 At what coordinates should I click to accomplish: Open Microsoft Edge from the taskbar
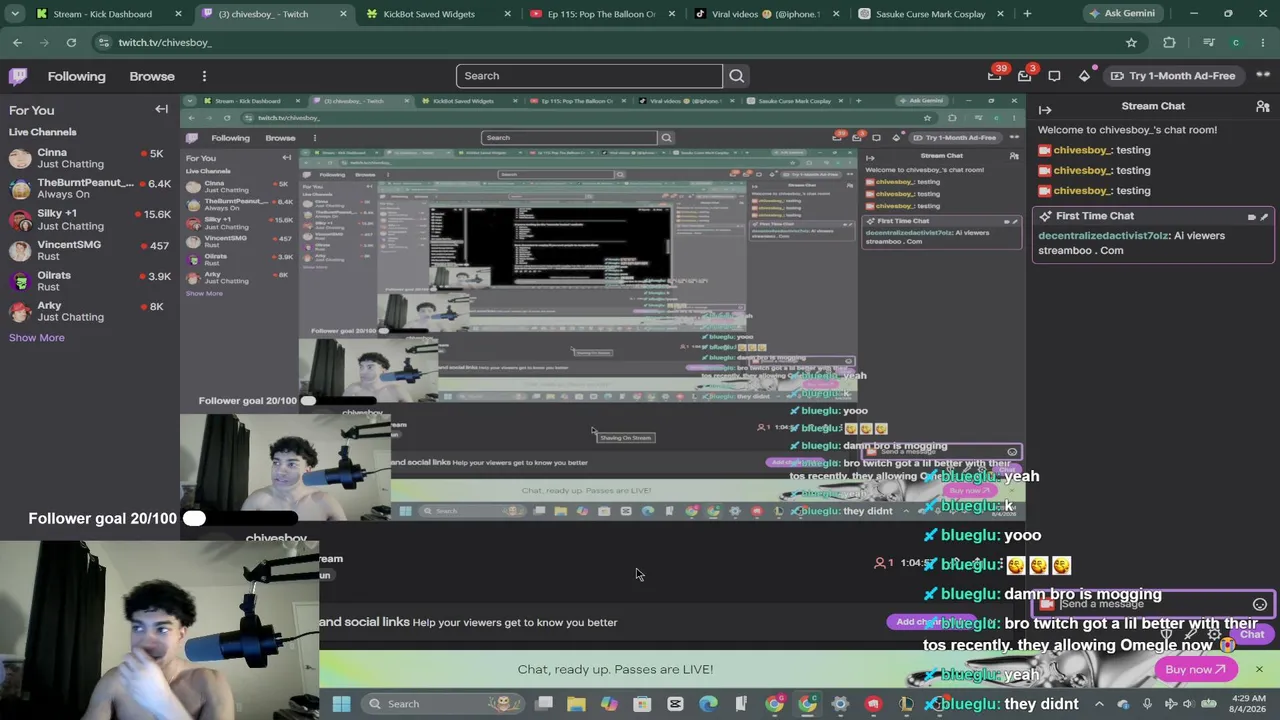[708, 704]
